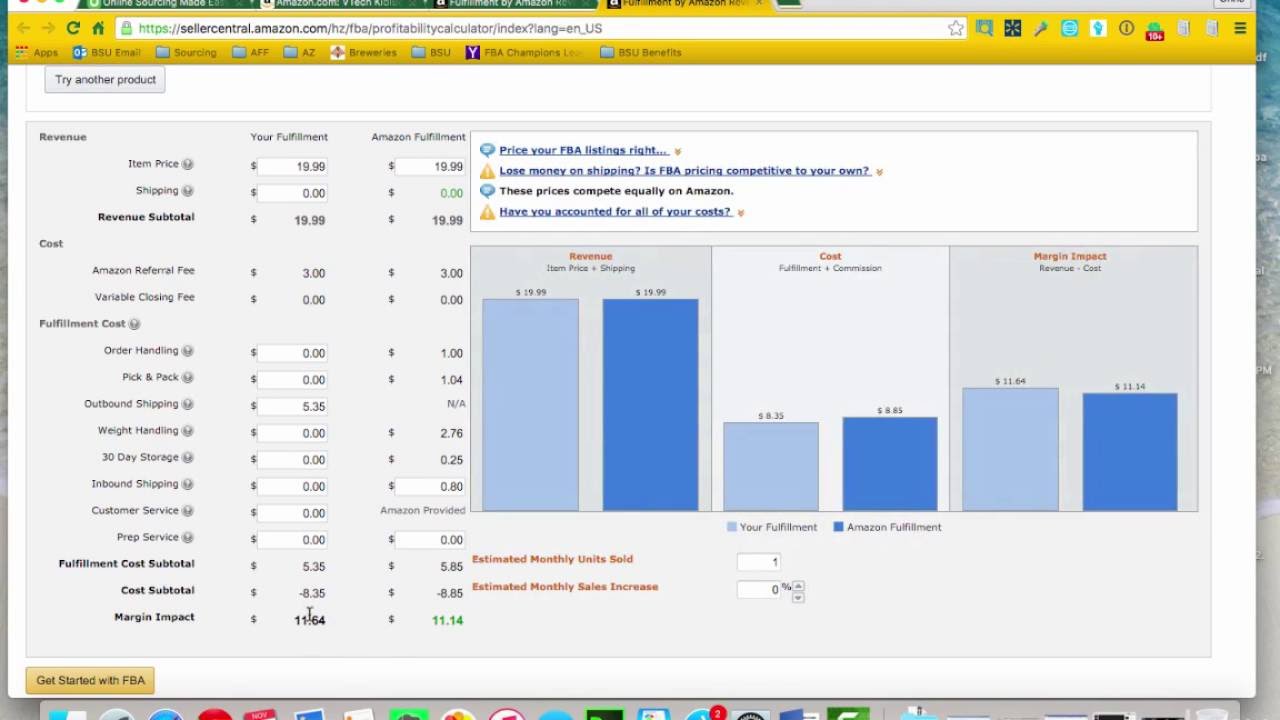This screenshot has height=720, width=1280.
Task: Expand the Price your FBA listings right tip
Action: (x=678, y=151)
